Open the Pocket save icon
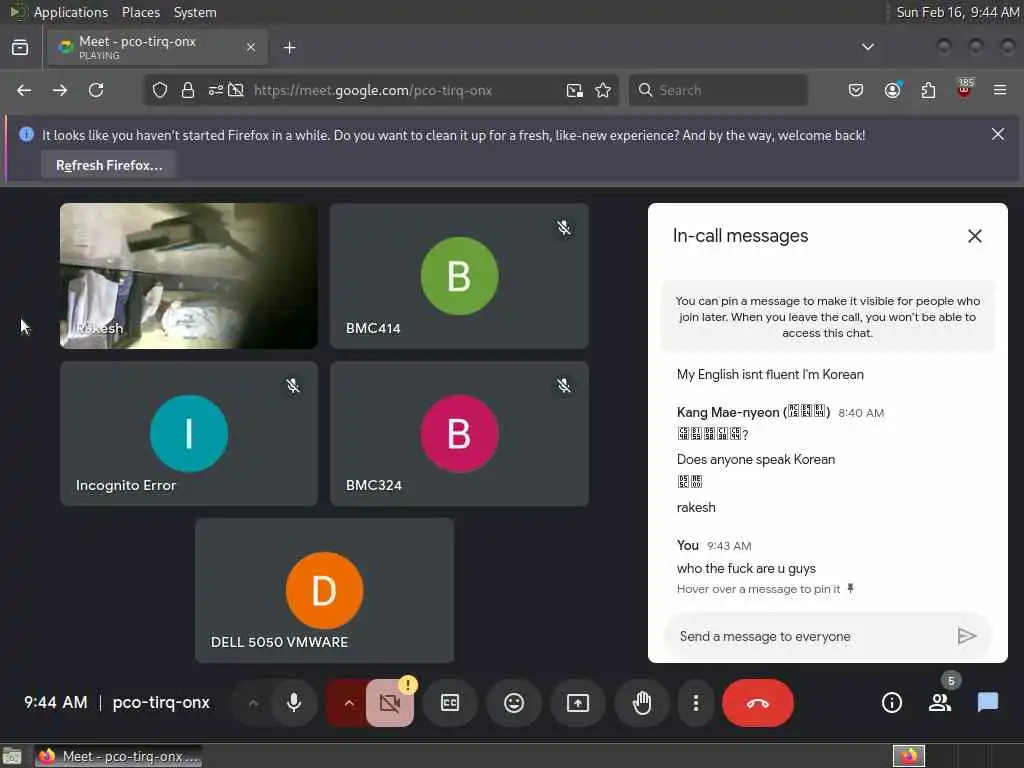The image size is (1024, 768). point(856,90)
